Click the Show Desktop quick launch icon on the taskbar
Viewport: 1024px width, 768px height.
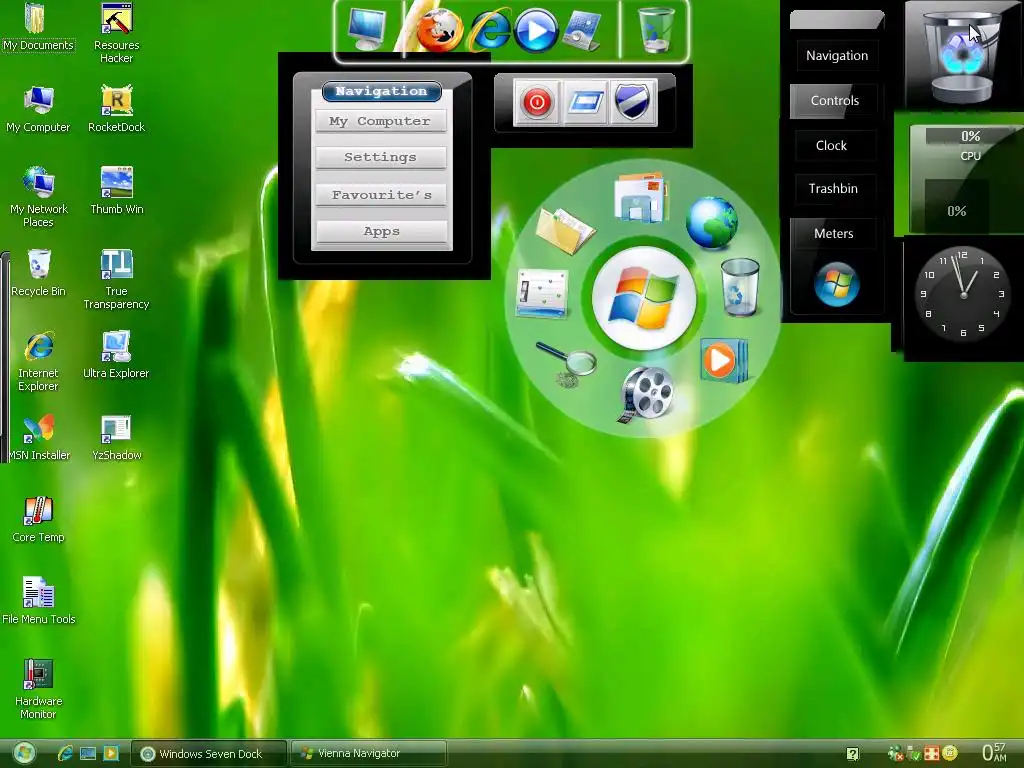point(88,754)
